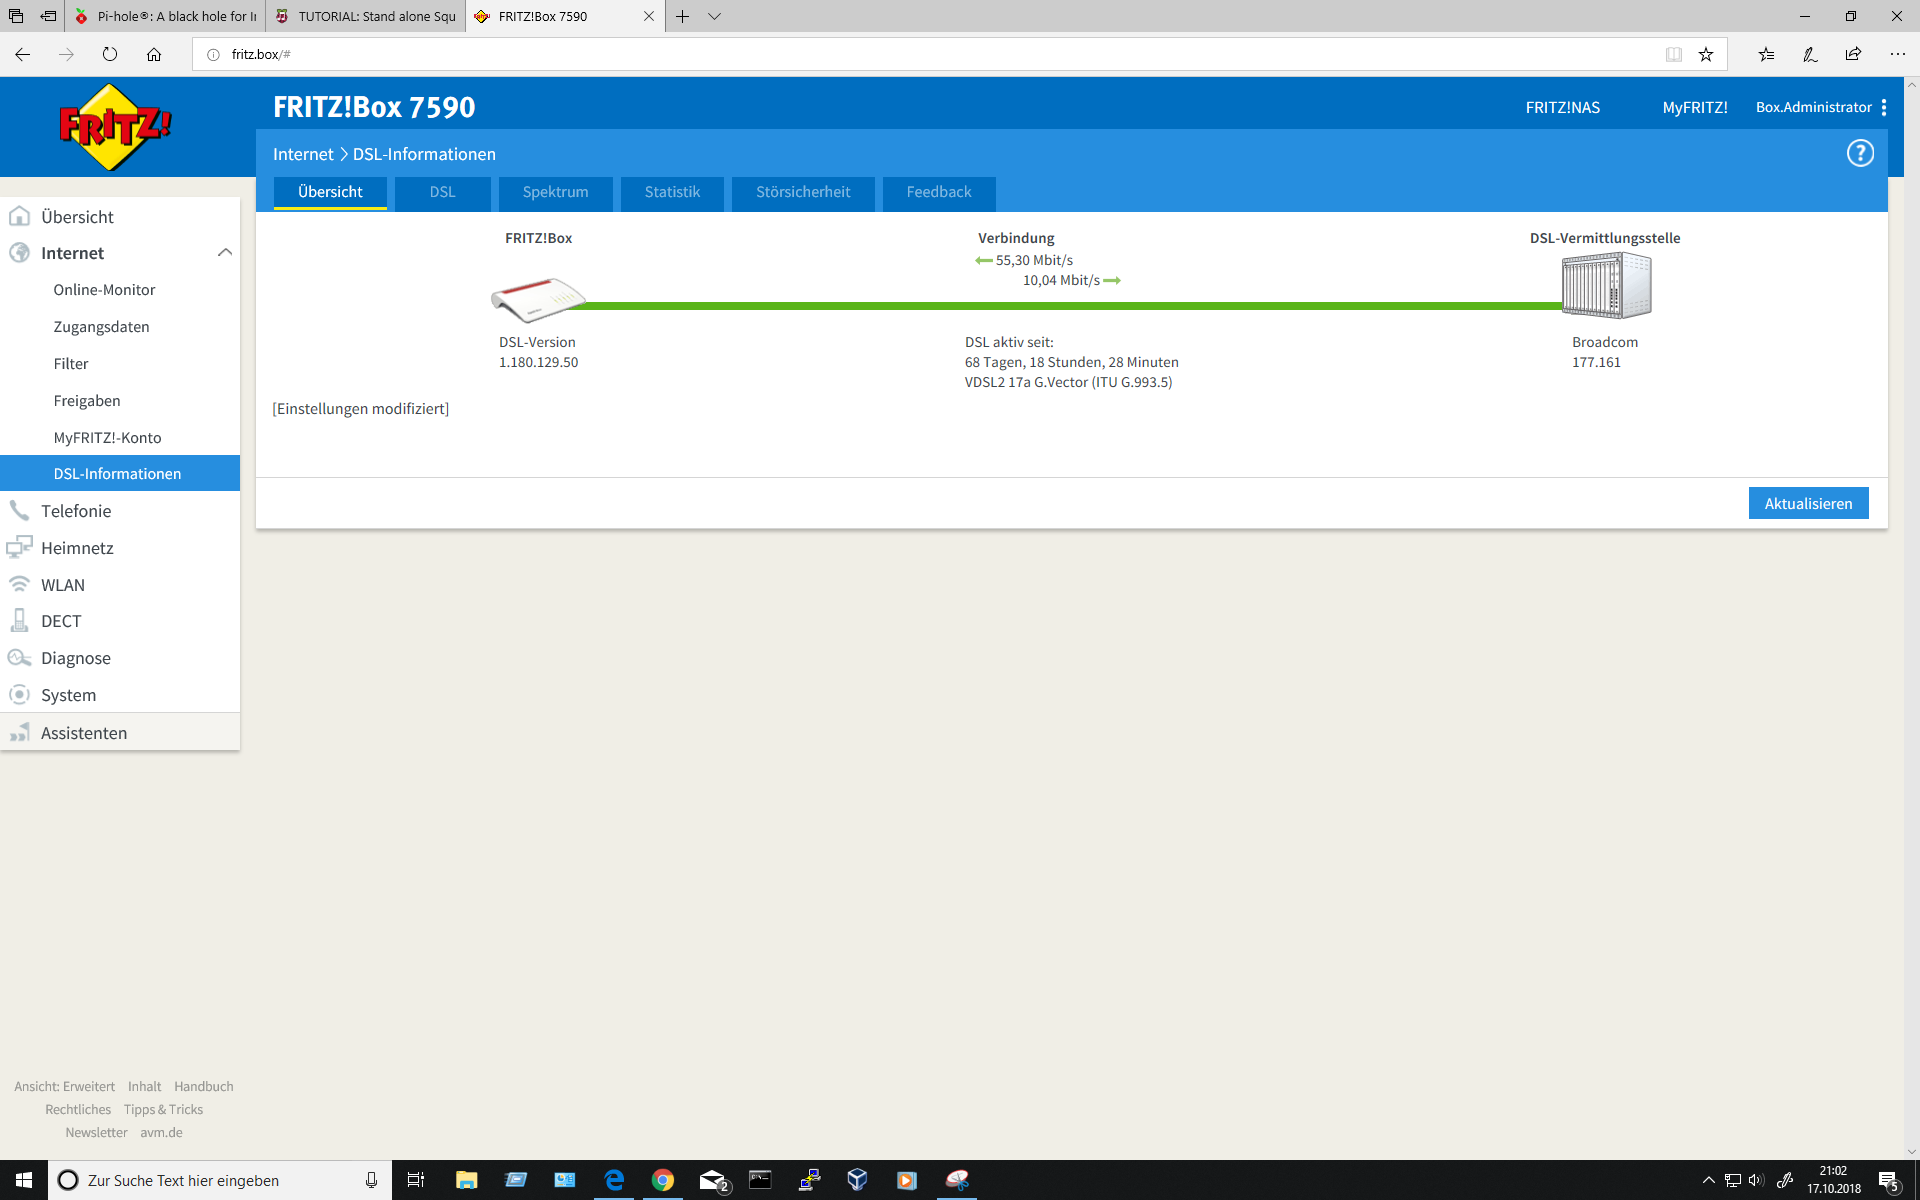The width and height of the screenshot is (1920, 1200).
Task: Collapse the Internet sidebar section
Action: 224,253
